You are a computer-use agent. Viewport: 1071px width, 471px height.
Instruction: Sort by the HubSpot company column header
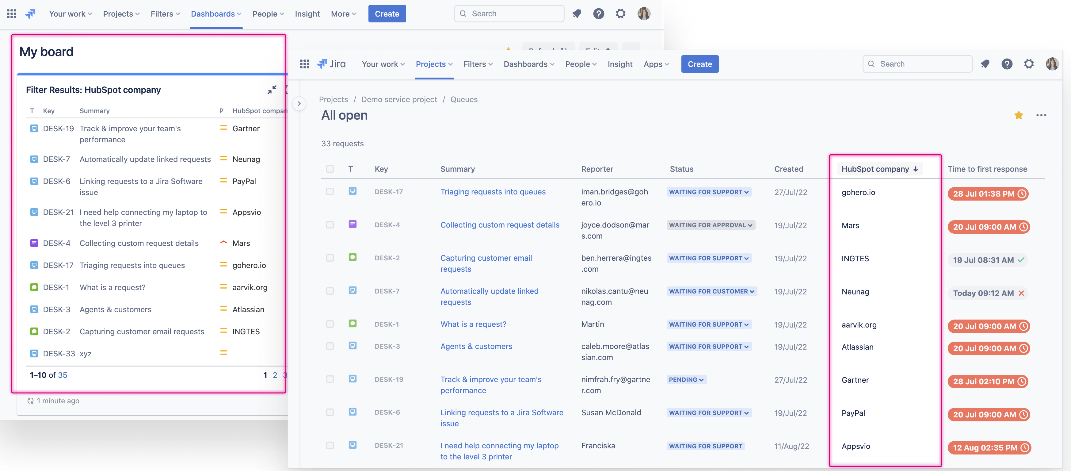[x=880, y=169]
